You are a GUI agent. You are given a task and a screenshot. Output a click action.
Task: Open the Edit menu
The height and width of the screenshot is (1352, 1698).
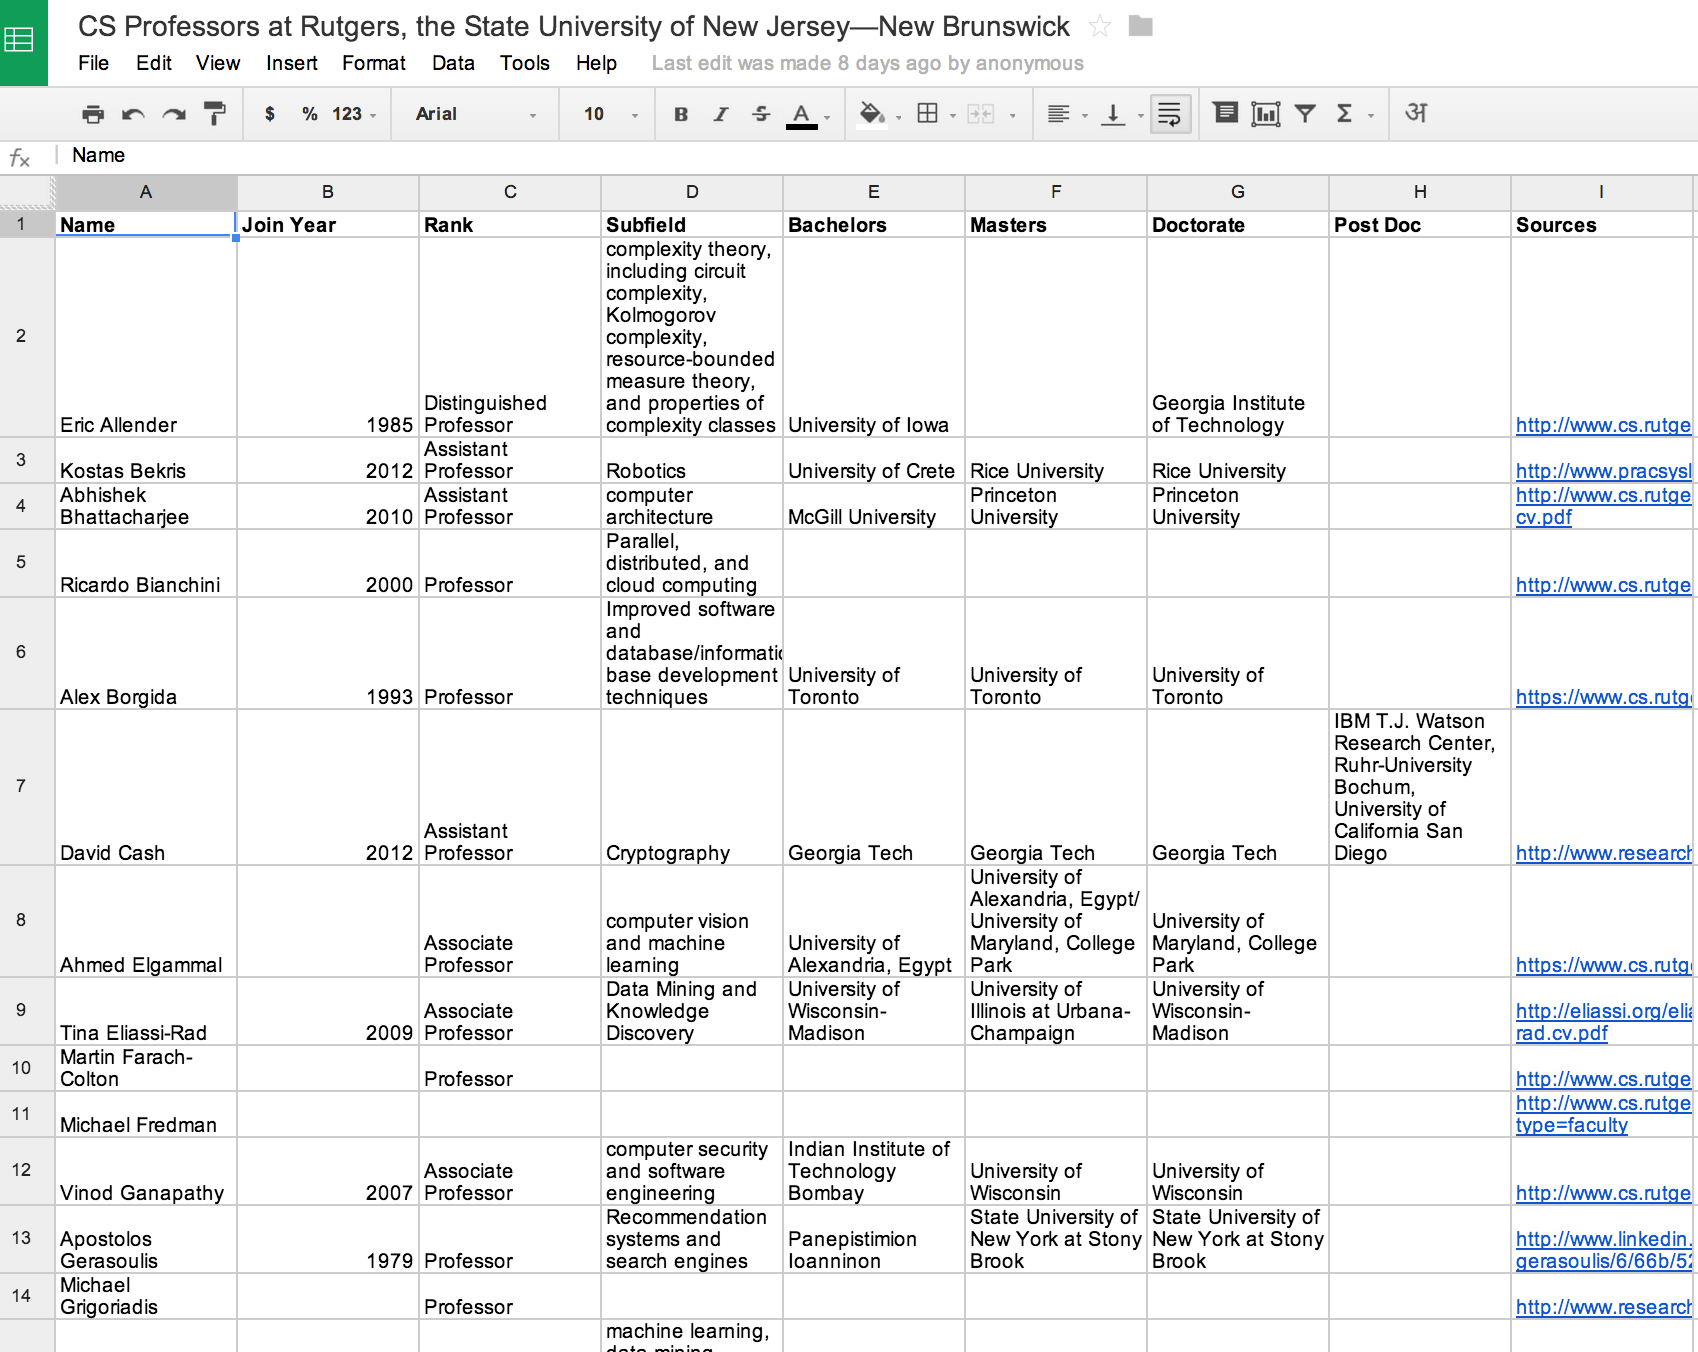tap(154, 63)
